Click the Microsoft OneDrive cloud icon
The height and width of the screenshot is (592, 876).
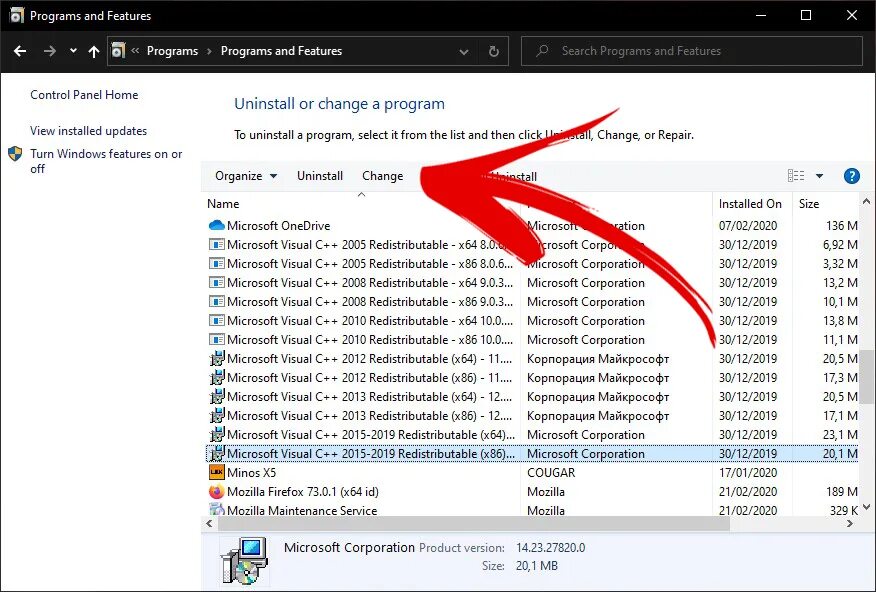point(216,225)
